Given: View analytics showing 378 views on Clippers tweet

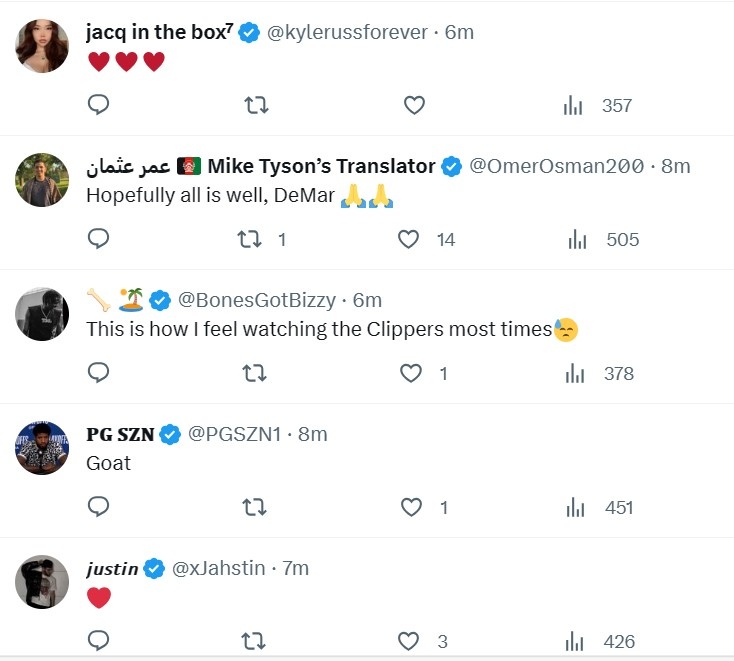Looking at the screenshot, I should point(600,373).
